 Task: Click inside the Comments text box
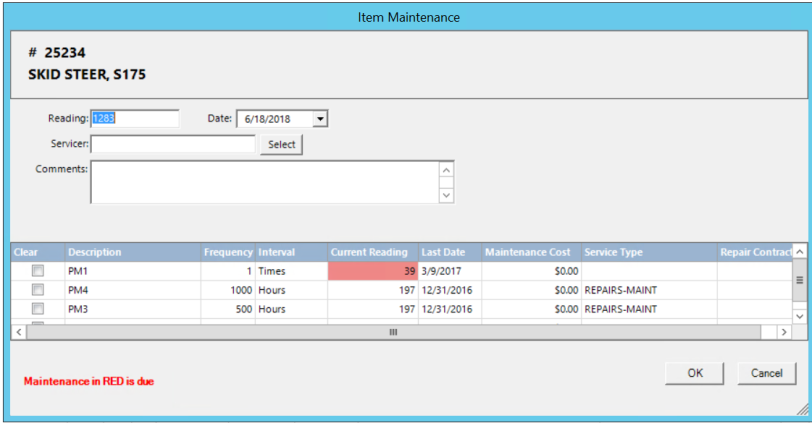click(x=265, y=182)
